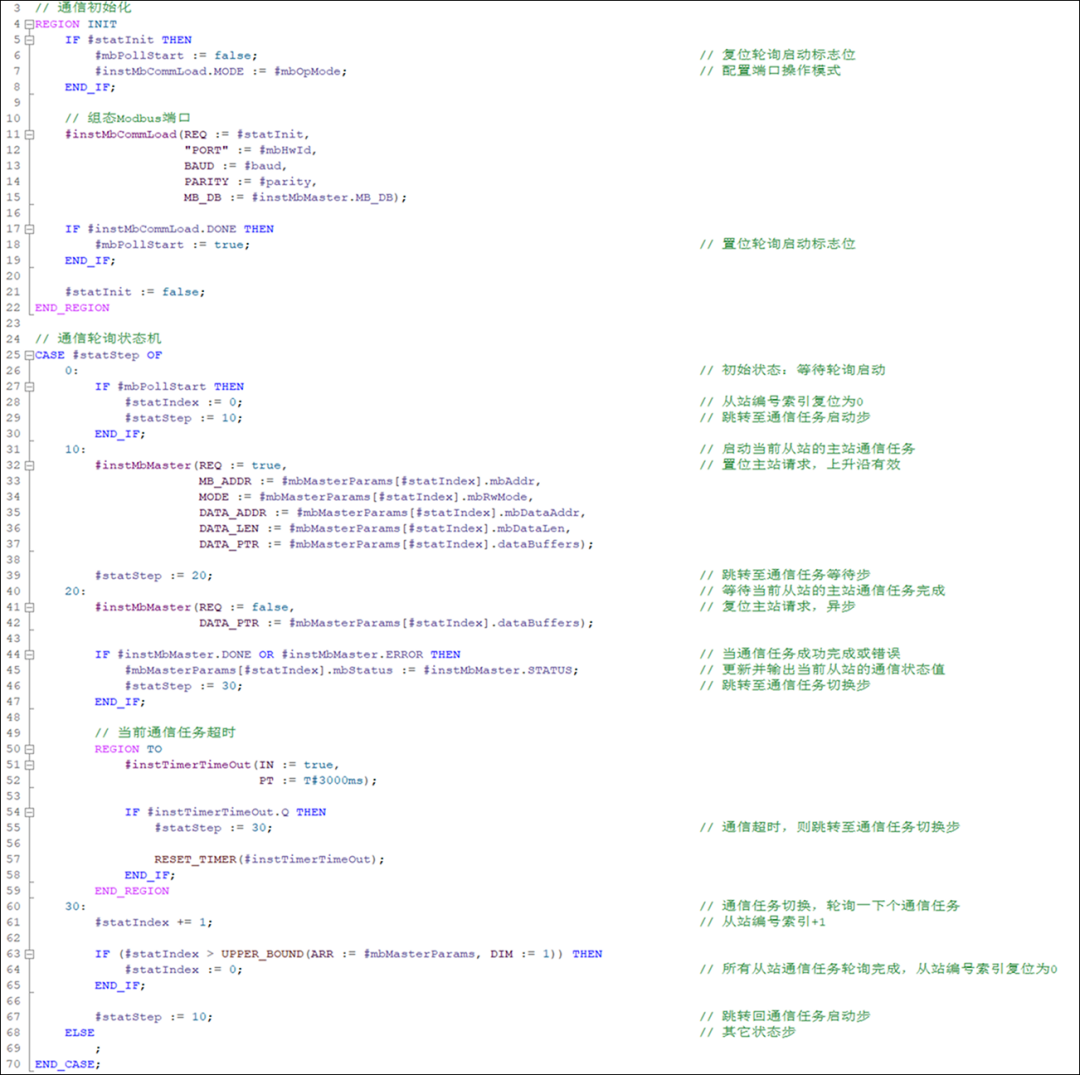
Task: Click '#mbPollStart := false;' on line 6
Action: coord(176,56)
